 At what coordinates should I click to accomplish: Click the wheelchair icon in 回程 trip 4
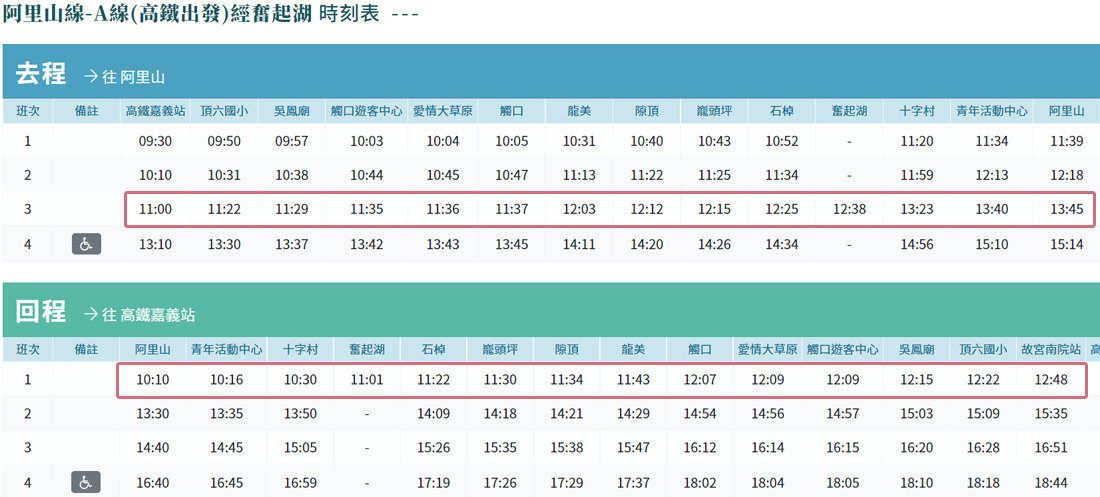tap(86, 482)
